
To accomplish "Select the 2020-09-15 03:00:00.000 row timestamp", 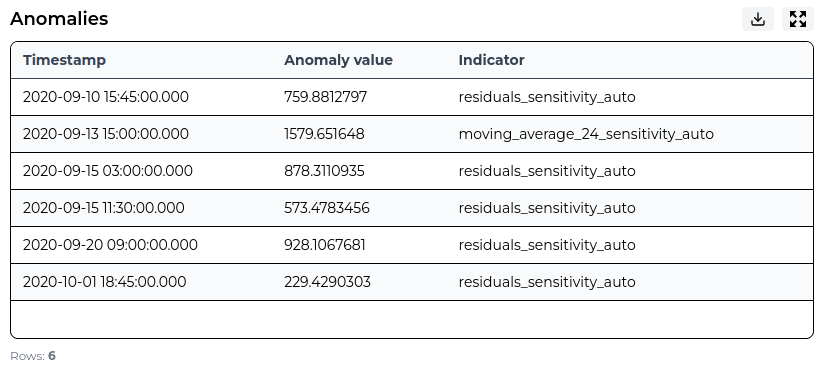I will point(108,171).
